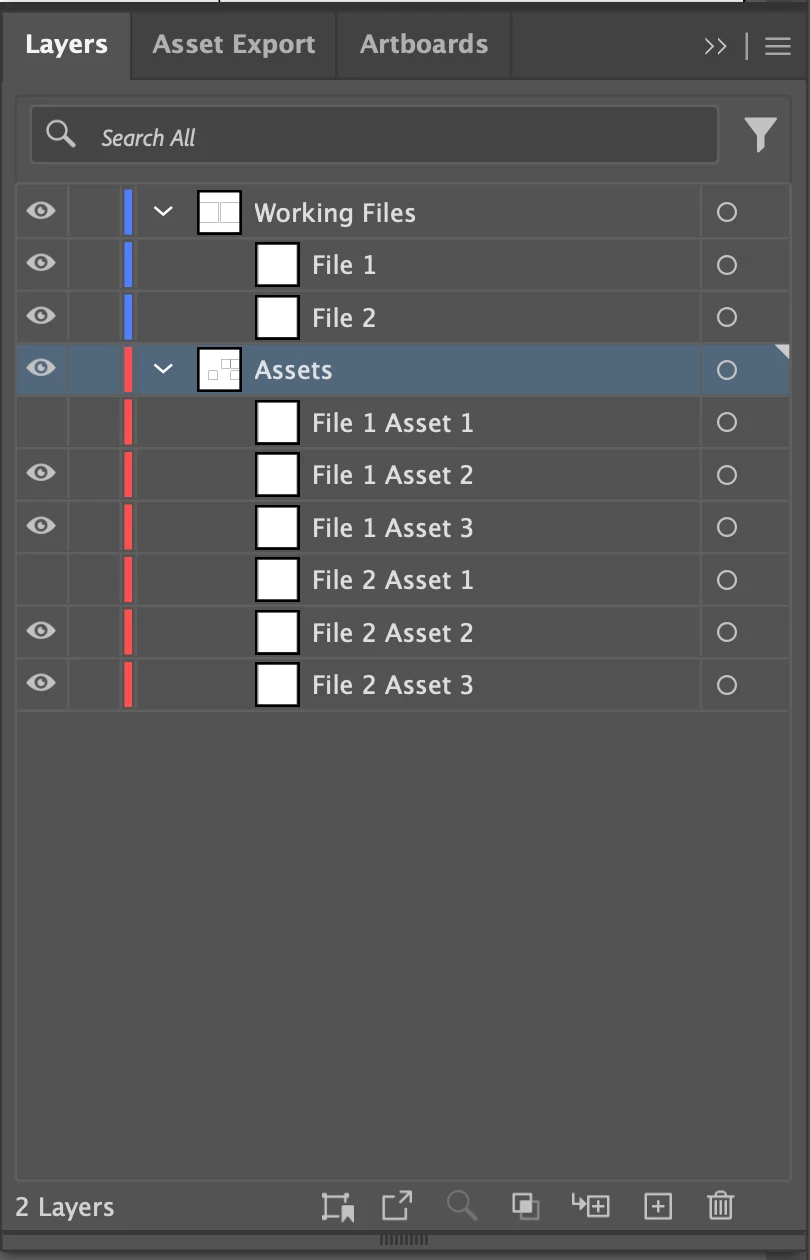810x1260 pixels.
Task: Expand hidden panel tabs with double-arrow
Action: point(715,46)
